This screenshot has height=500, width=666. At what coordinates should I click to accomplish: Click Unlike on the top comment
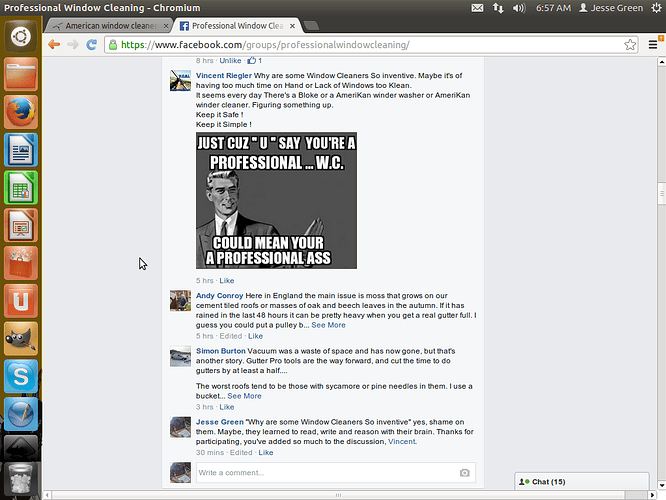[230, 61]
